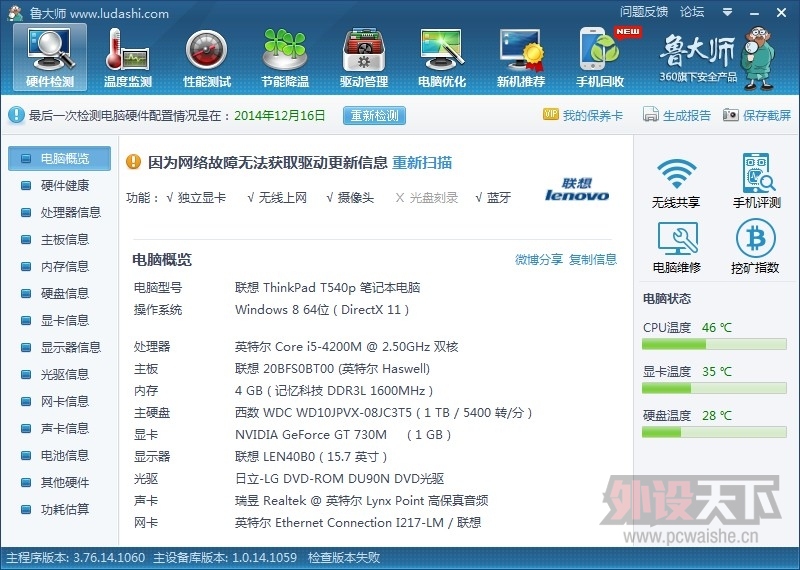Viewport: 800px width, 570px height.
Task: Click the 复制信息 copy info link
Action: 593,259
